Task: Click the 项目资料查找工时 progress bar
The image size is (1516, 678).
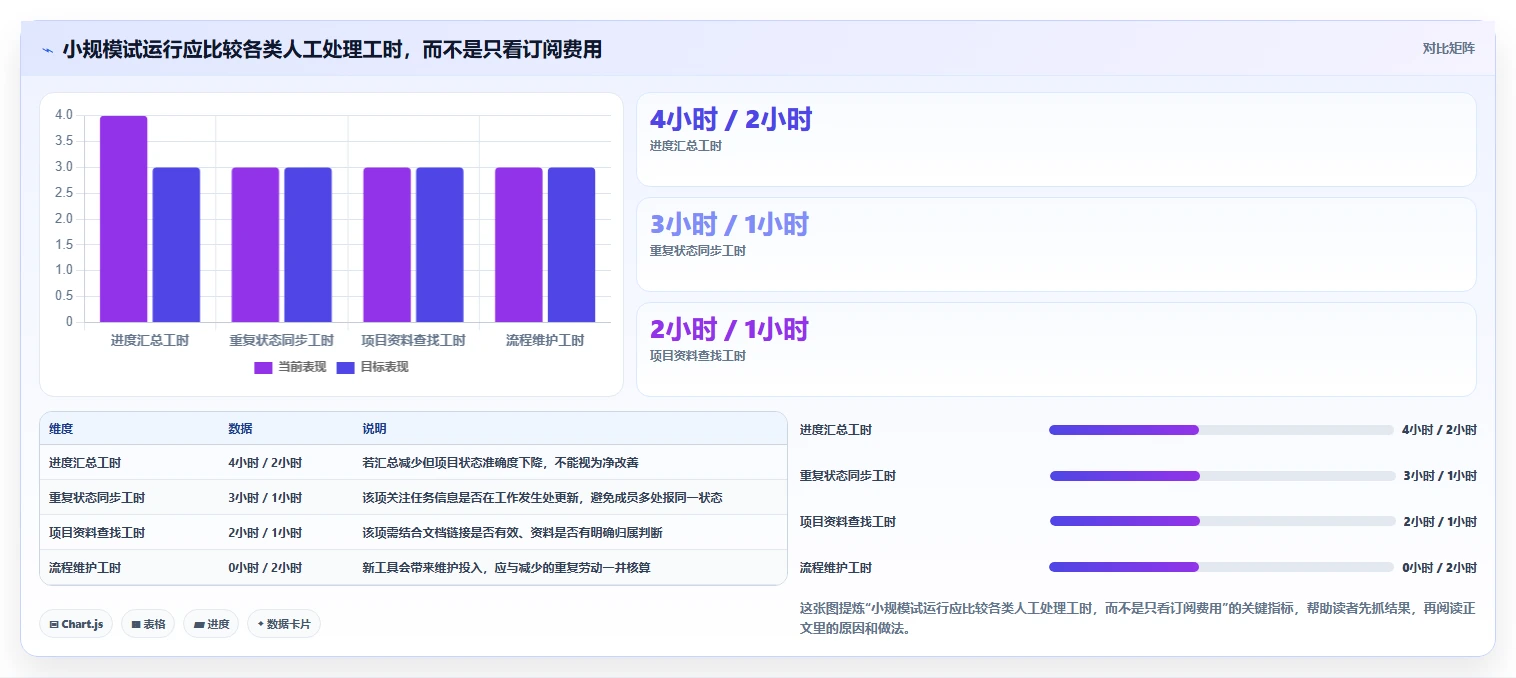Action: (1221, 521)
